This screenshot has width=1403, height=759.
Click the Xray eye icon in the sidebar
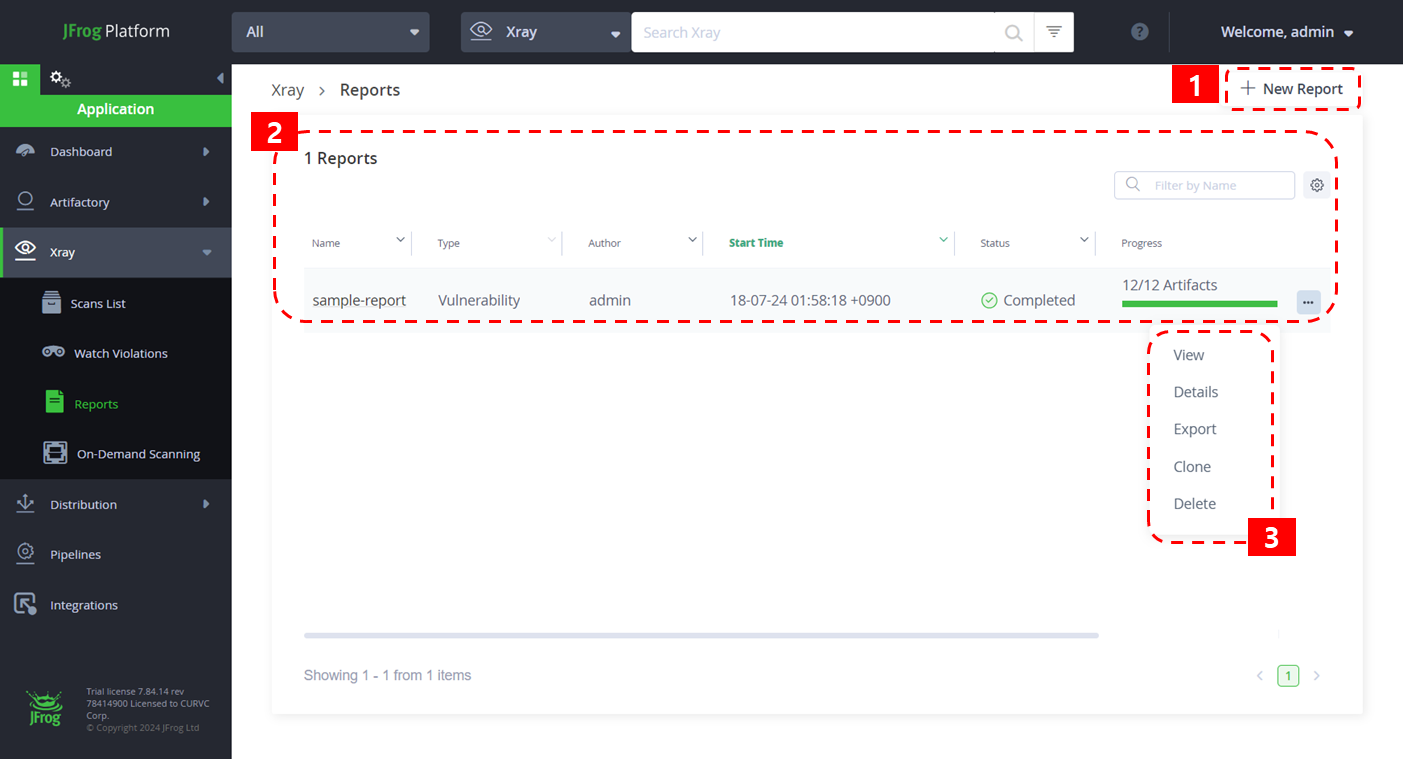26,251
